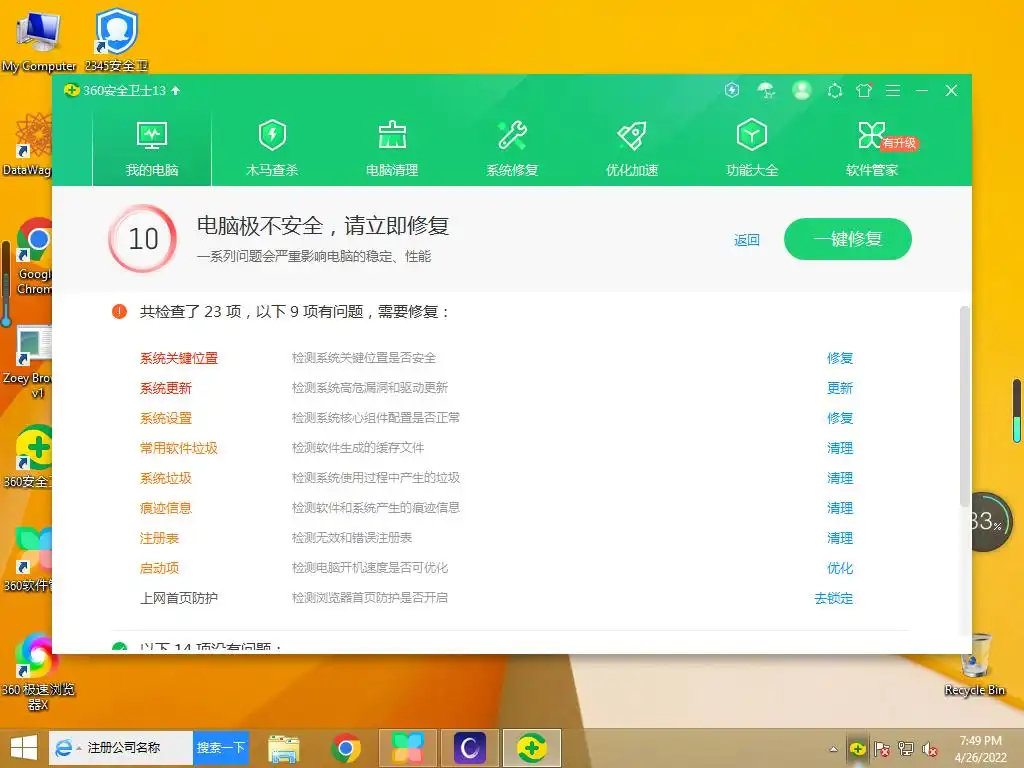The height and width of the screenshot is (768, 1024).
Task: Open the clock showing 7:49 PM
Action: [981, 749]
